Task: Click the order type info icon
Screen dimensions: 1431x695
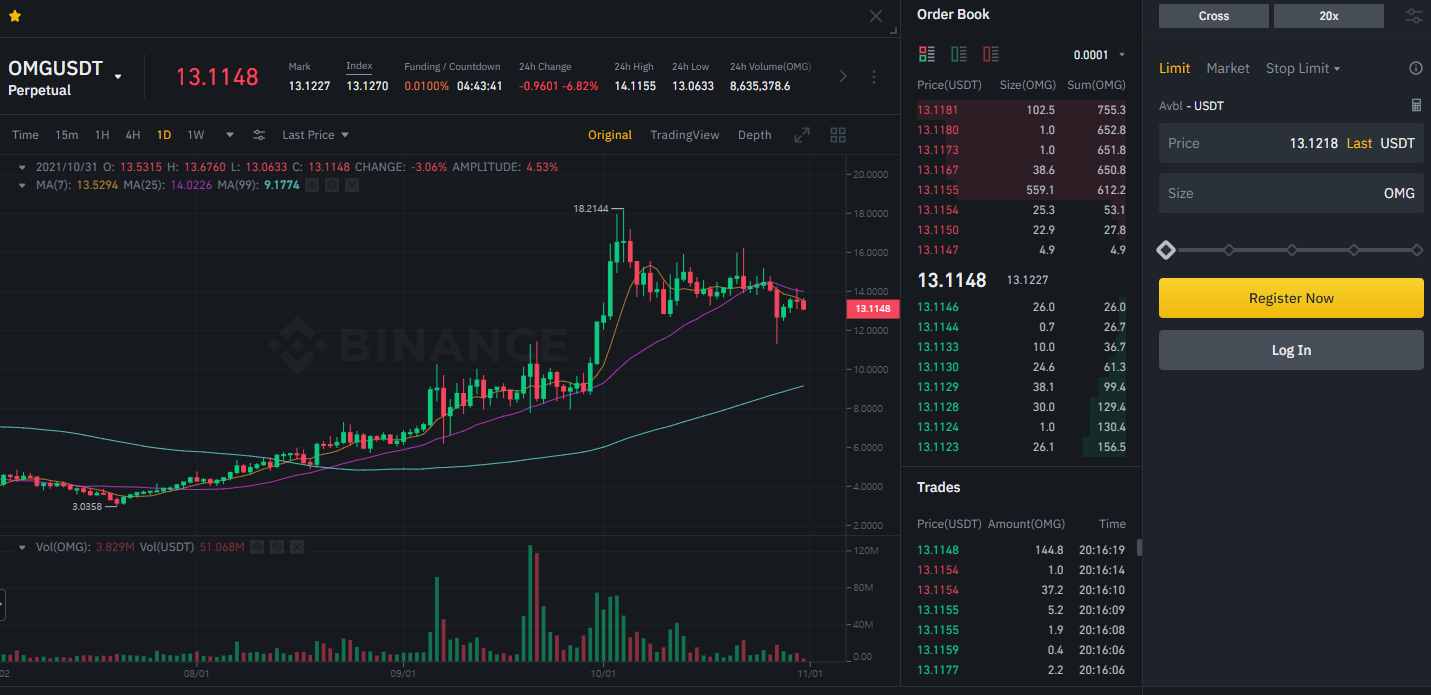Action: 1415,68
